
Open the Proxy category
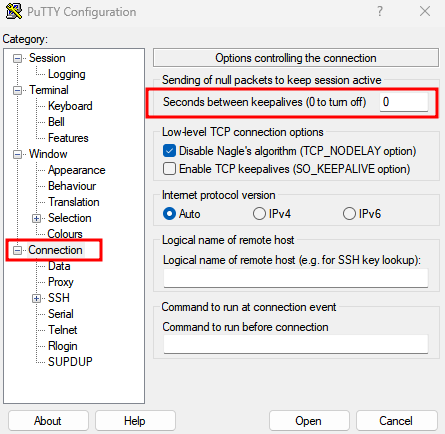(61, 282)
